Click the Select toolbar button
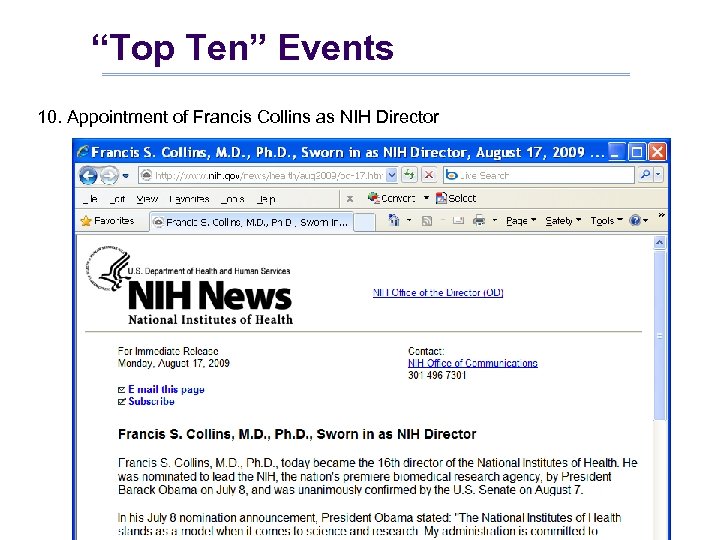720x540 pixels. point(456,198)
